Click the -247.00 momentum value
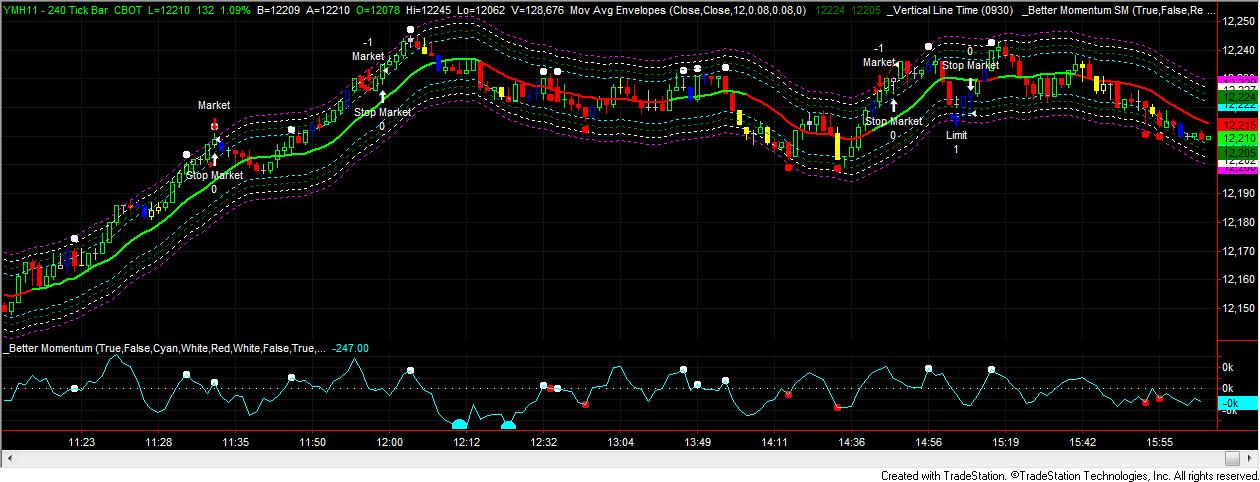The image size is (1260, 482). click(x=350, y=348)
